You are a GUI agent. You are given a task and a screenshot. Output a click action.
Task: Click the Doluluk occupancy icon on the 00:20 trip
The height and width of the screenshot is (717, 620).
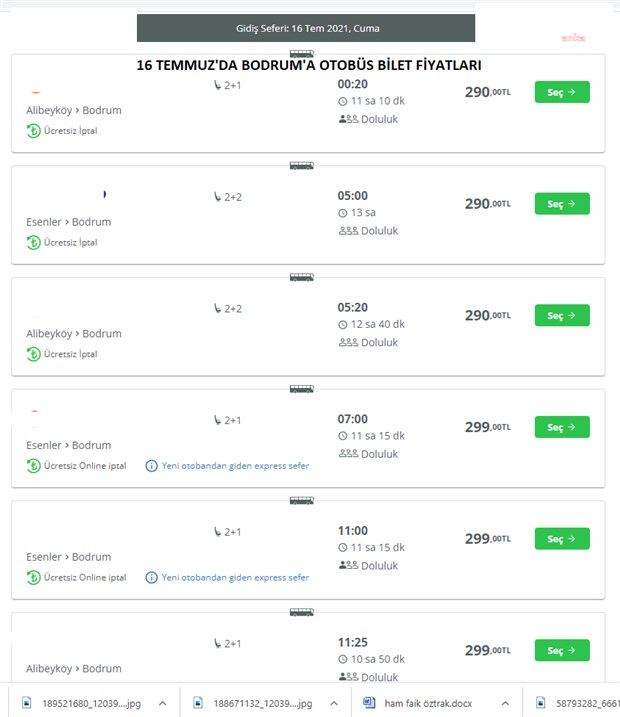pyautogui.click(x=348, y=119)
